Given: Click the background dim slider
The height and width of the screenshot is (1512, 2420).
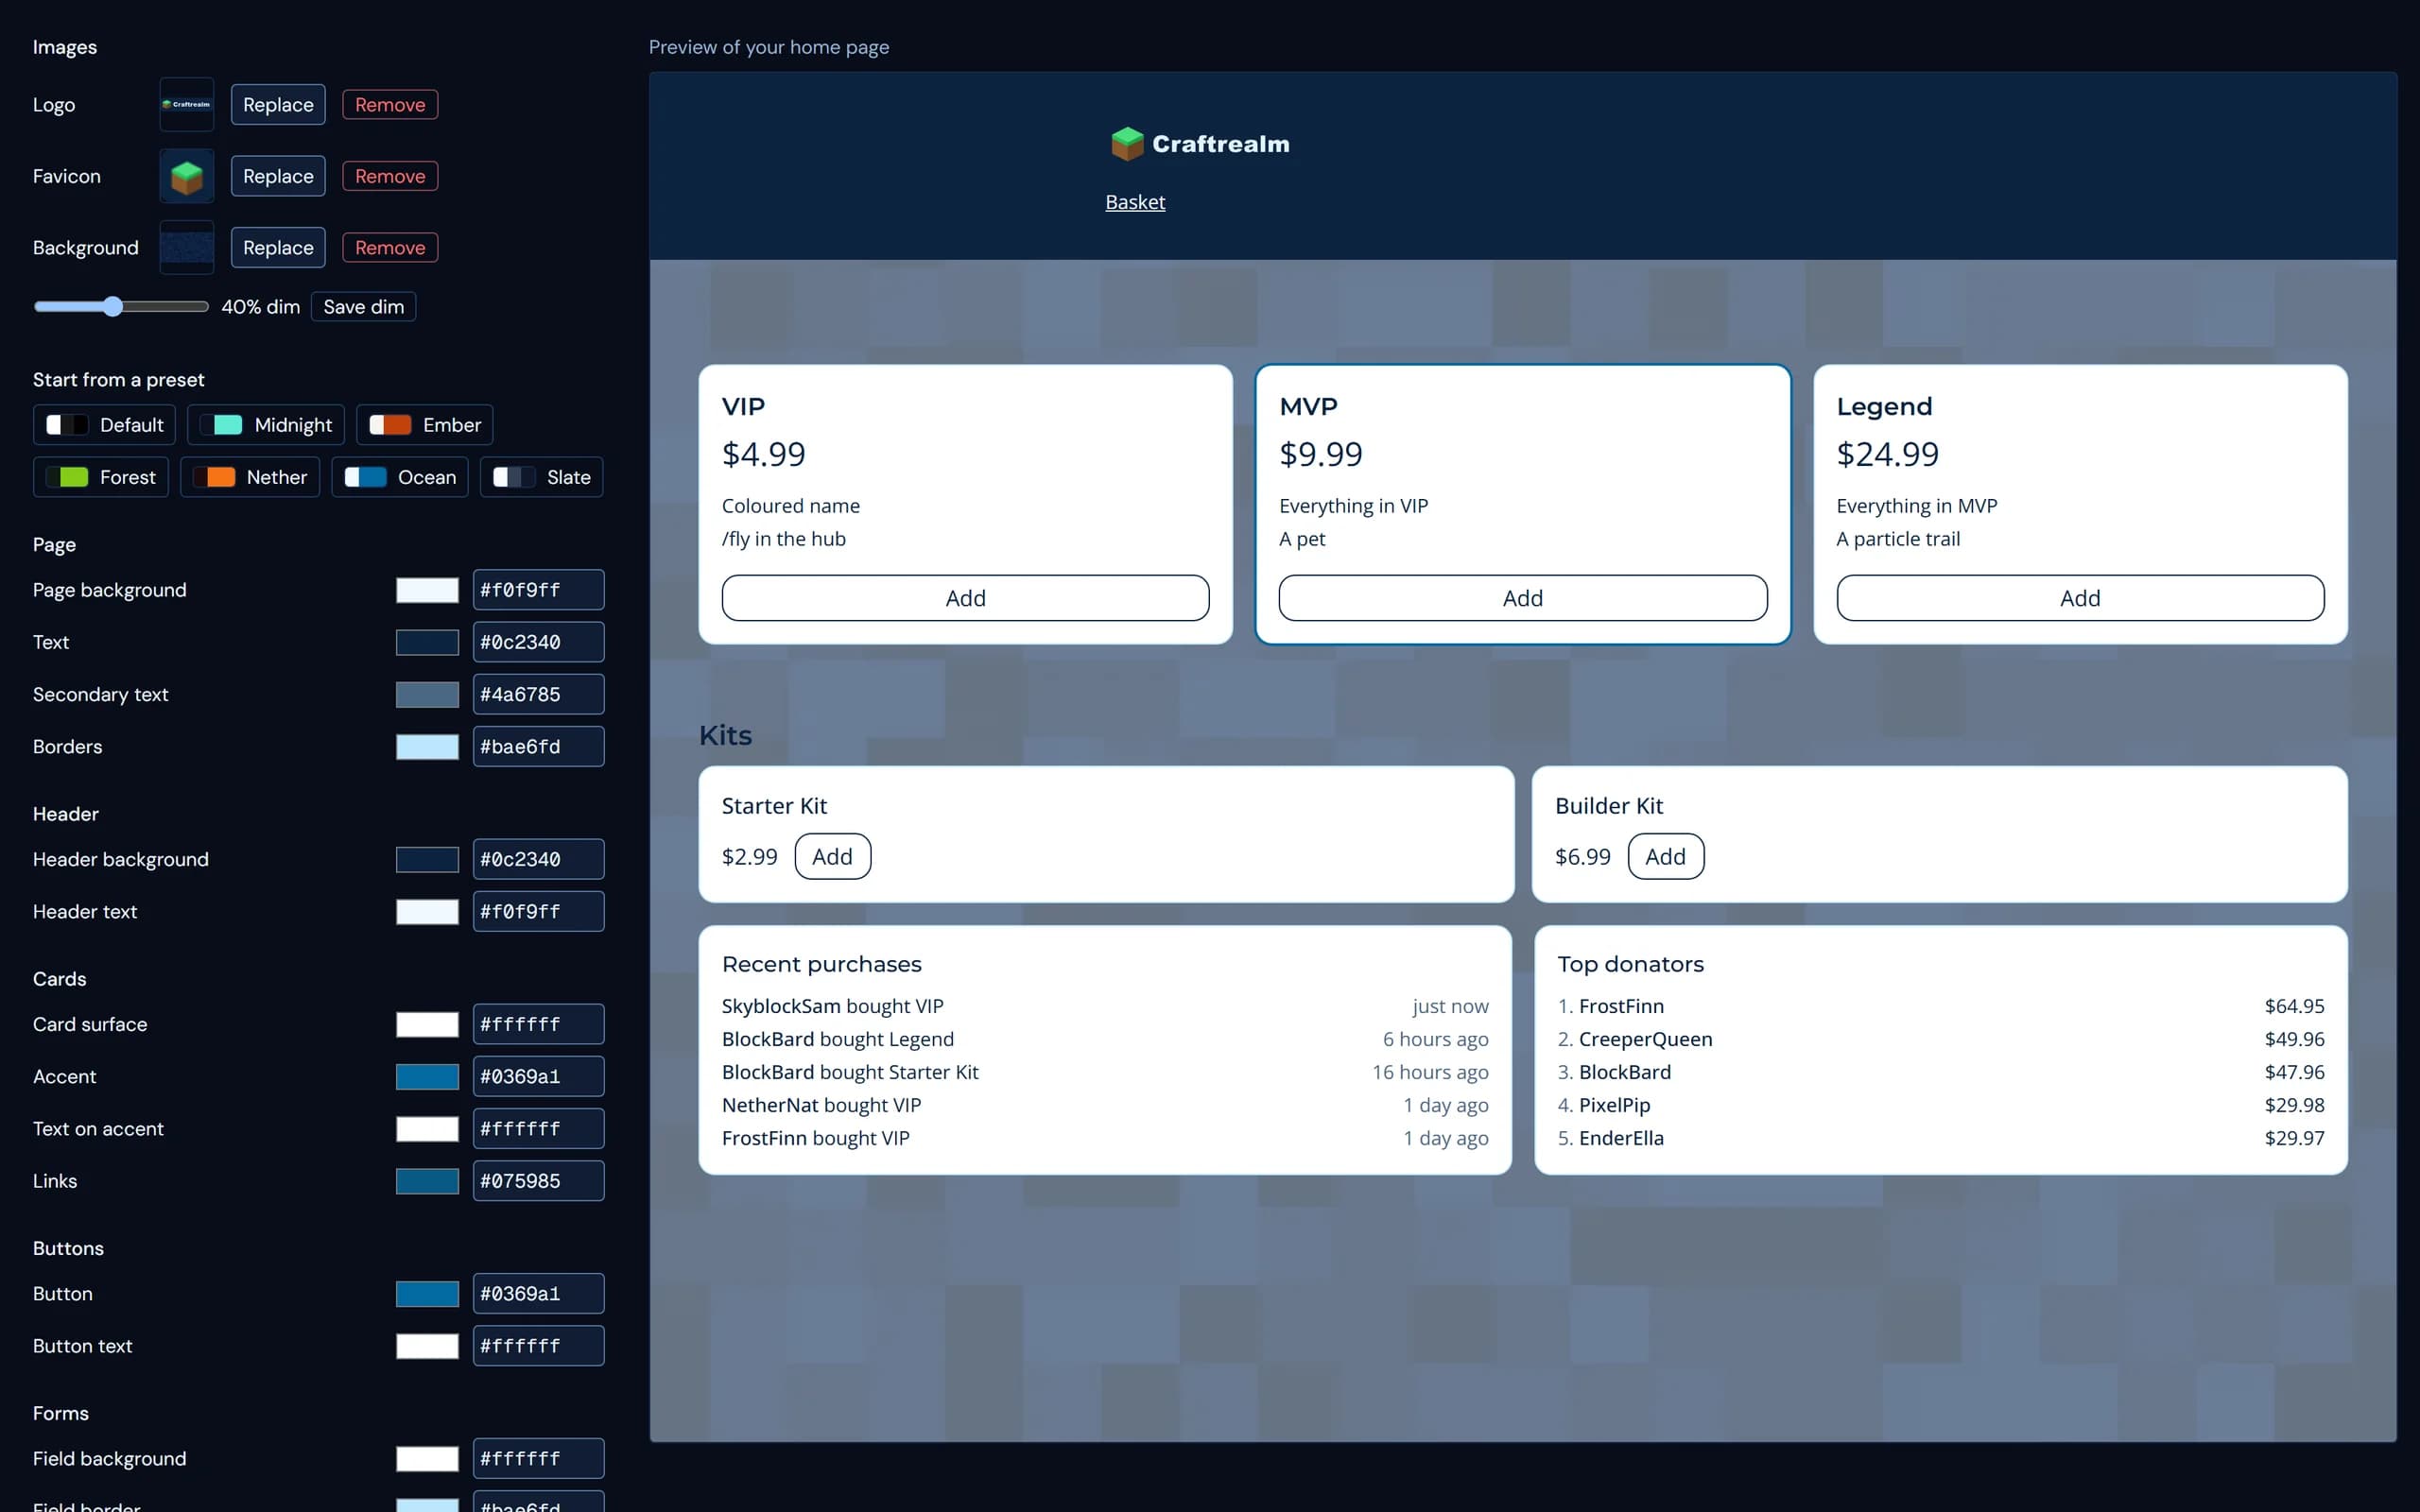Looking at the screenshot, I should 121,306.
